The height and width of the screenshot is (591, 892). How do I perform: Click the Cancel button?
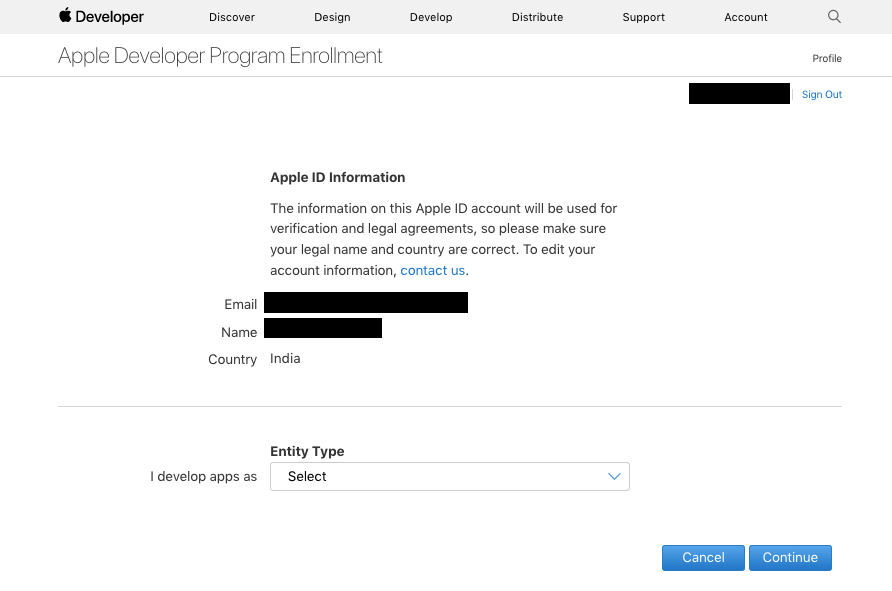(703, 557)
